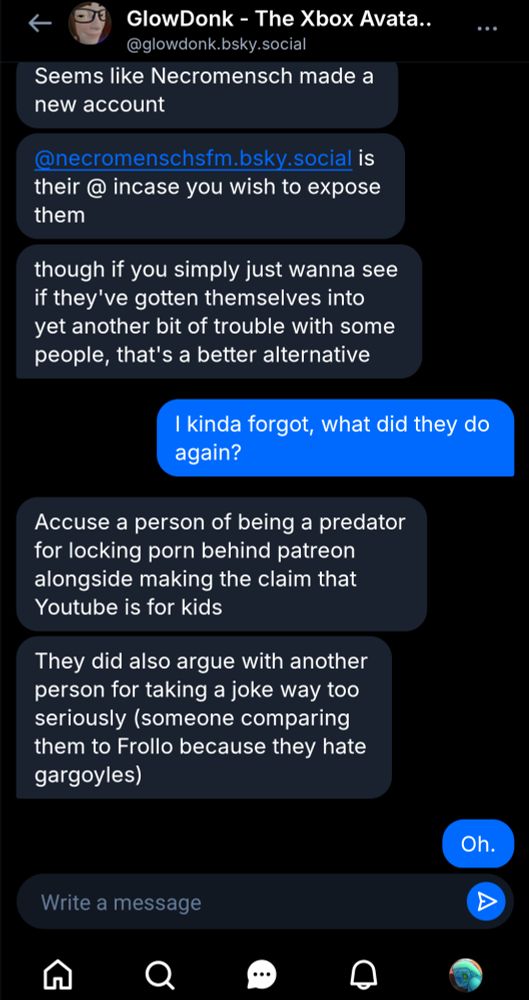Open GlowDonk's profile avatar
Viewport: 529px width, 1000px height.
click(90, 23)
